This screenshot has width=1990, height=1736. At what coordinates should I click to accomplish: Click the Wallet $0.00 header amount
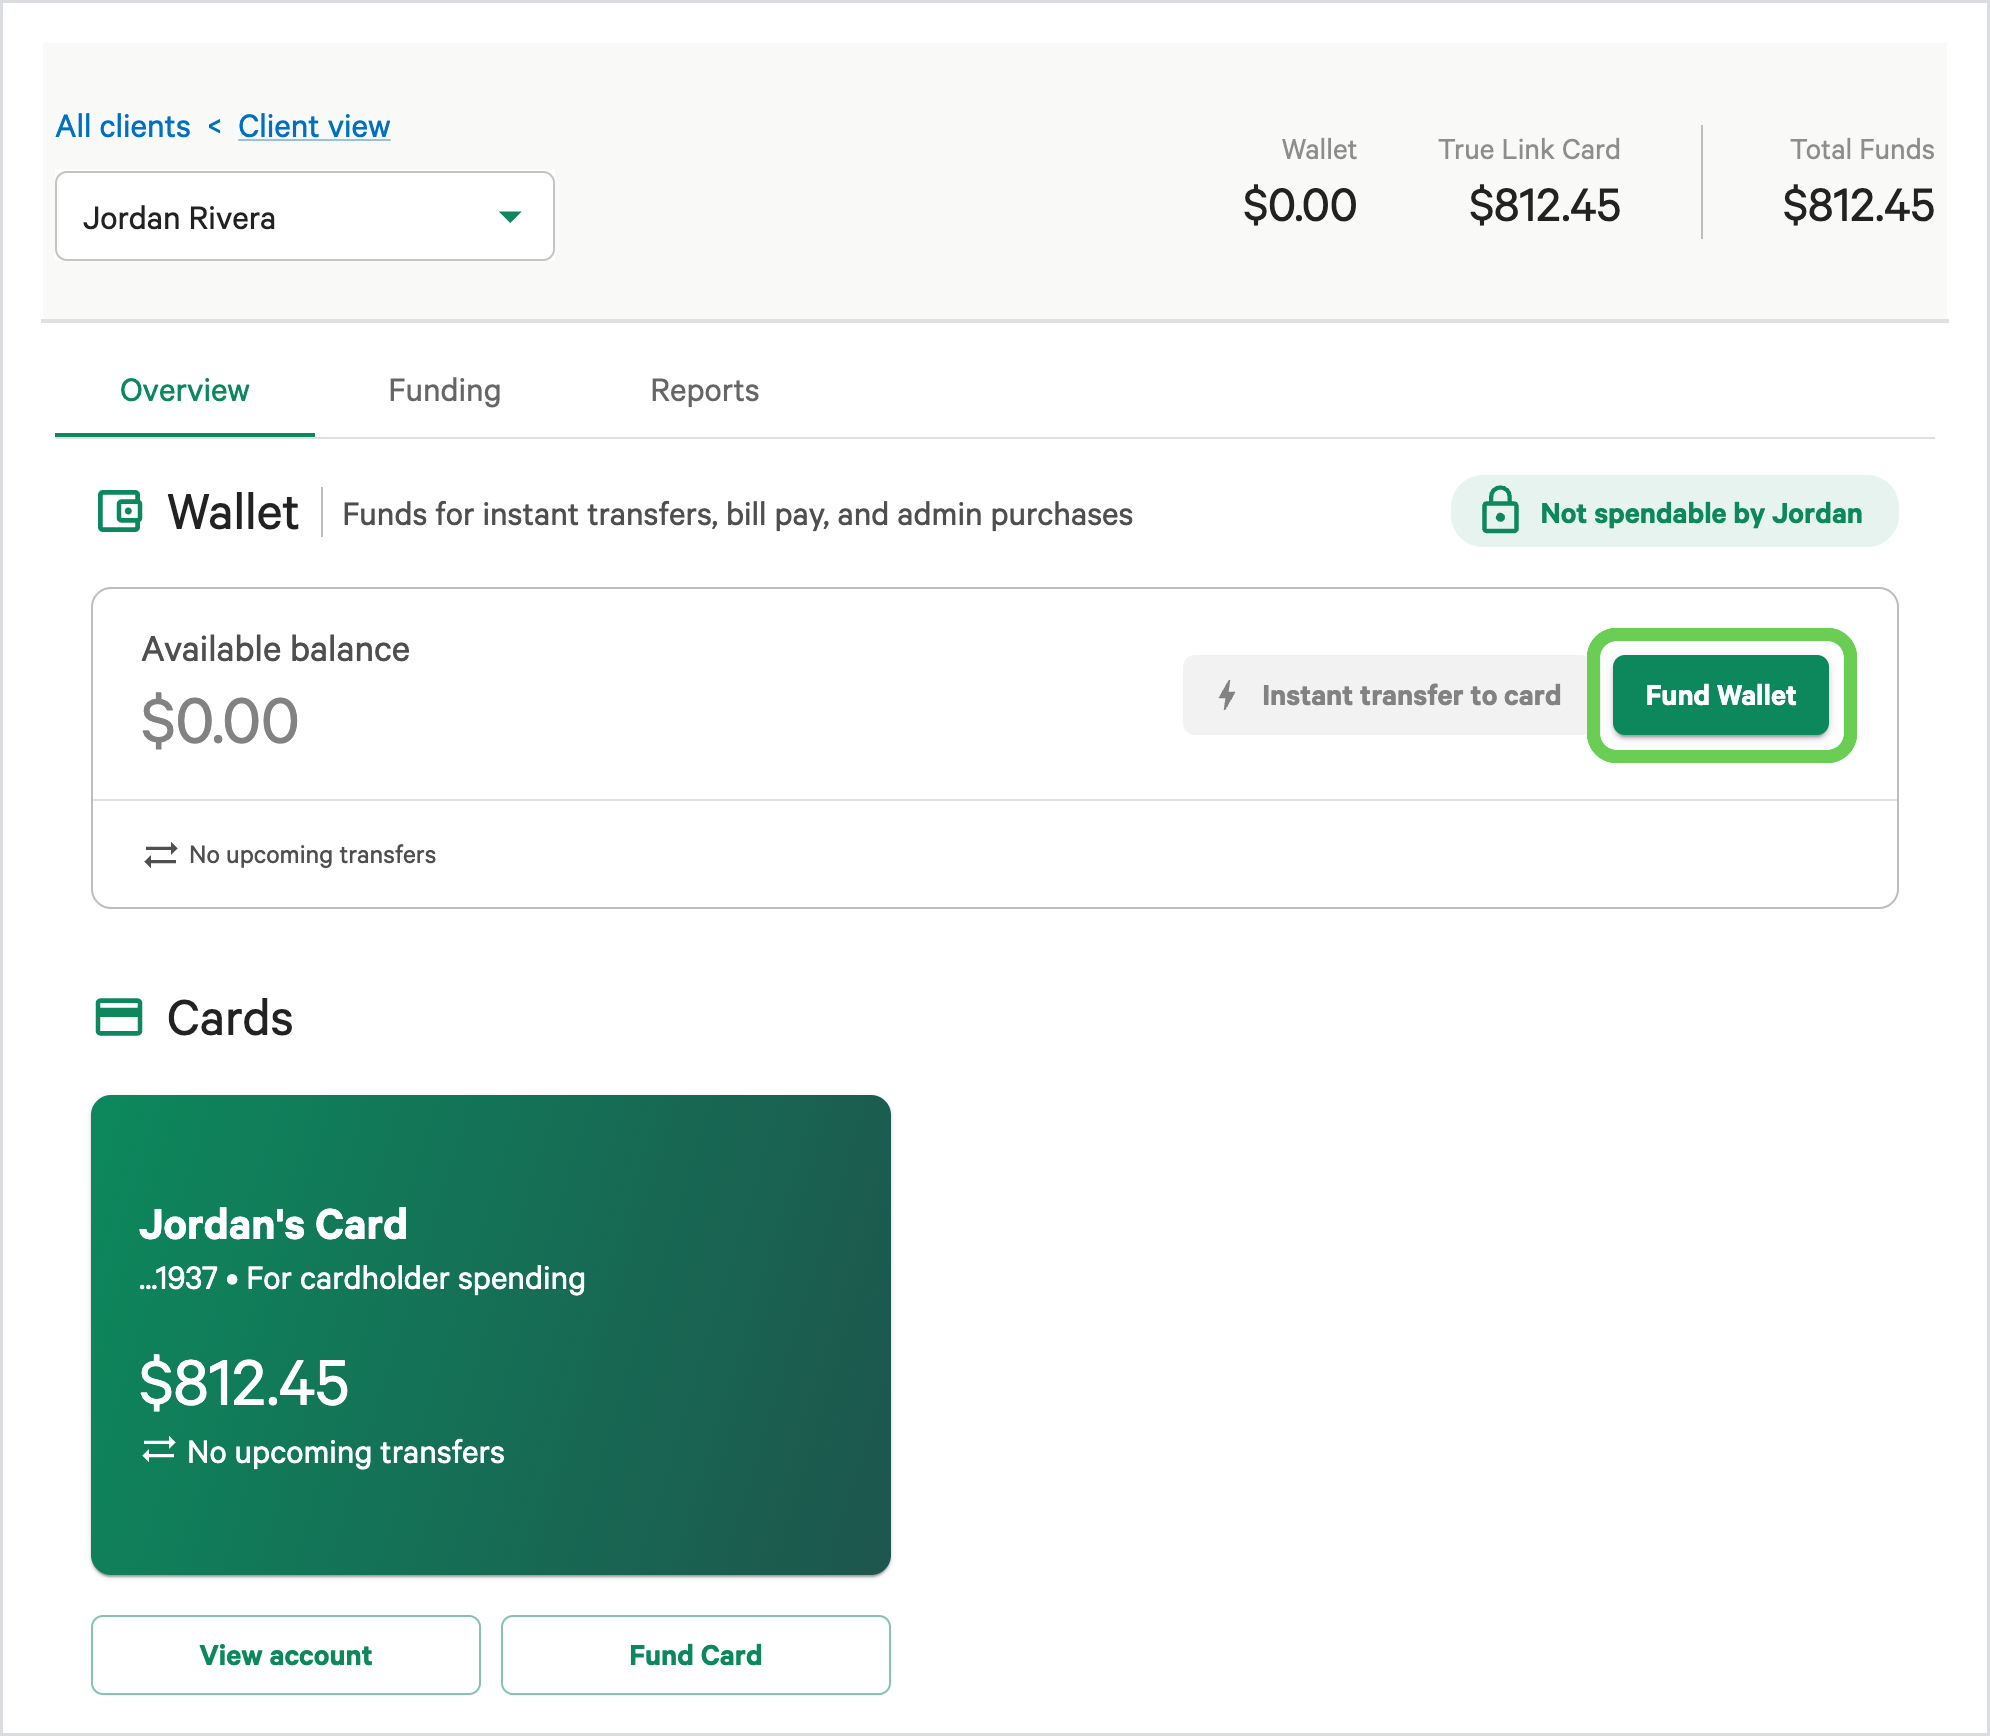pos(1299,205)
